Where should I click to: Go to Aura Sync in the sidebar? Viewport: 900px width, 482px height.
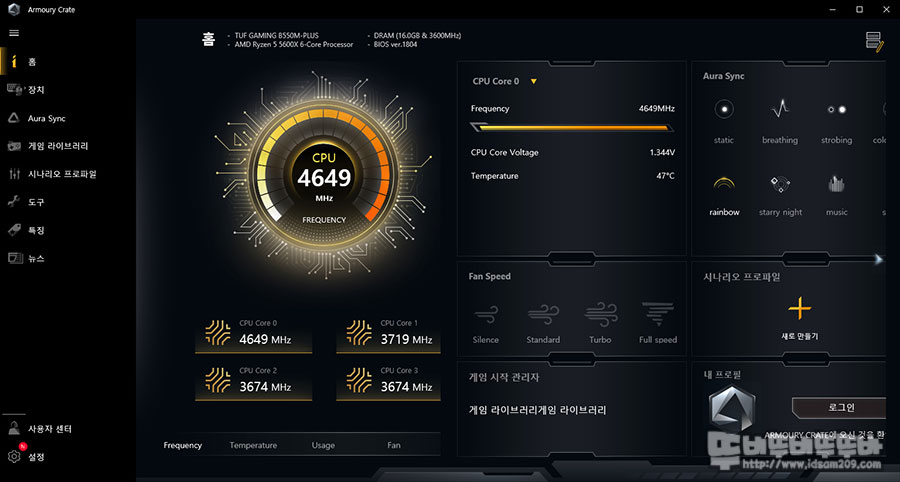46,118
